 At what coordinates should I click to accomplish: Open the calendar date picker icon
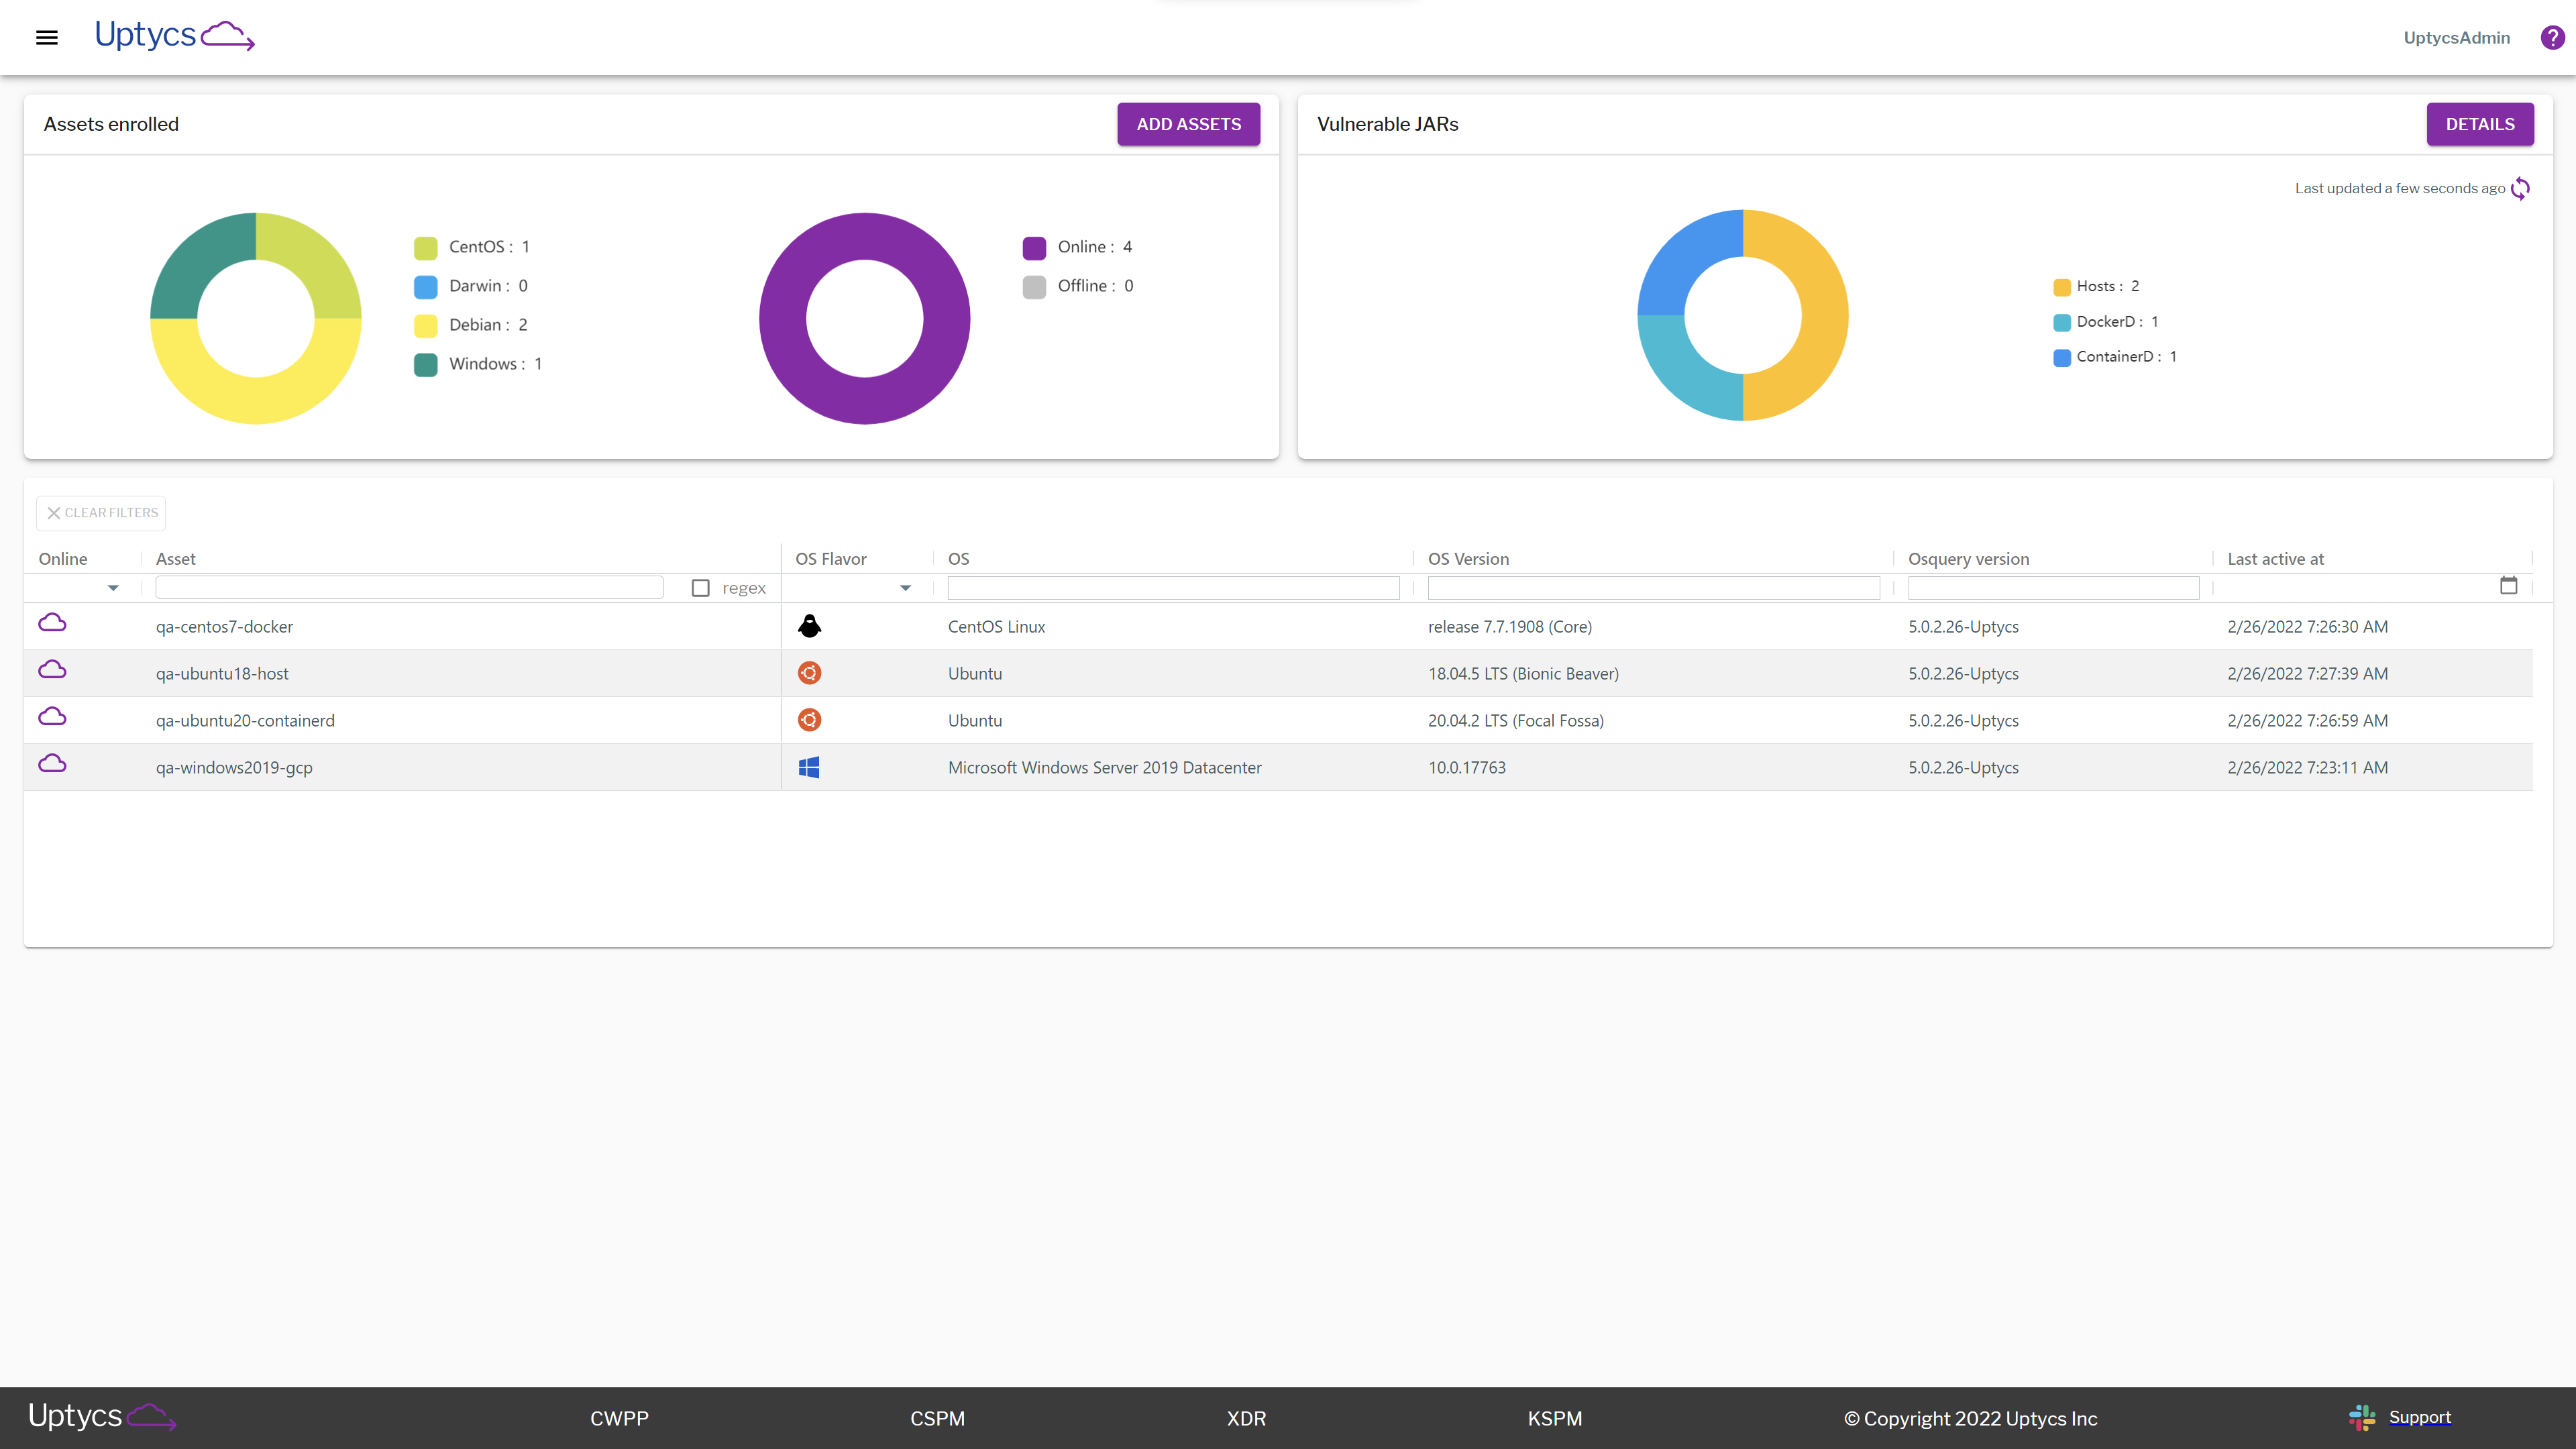click(x=2508, y=586)
